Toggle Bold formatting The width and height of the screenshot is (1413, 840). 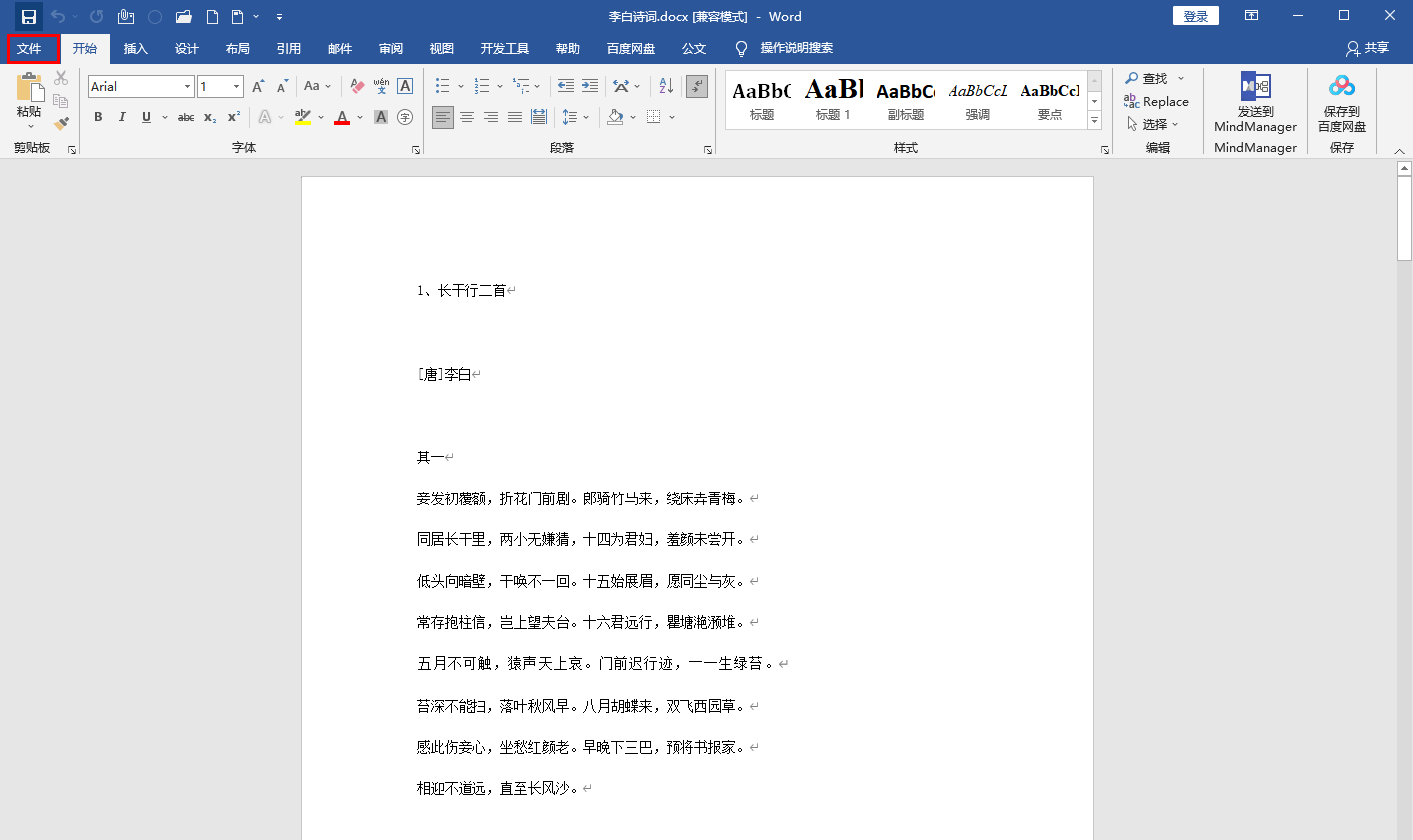coord(98,117)
